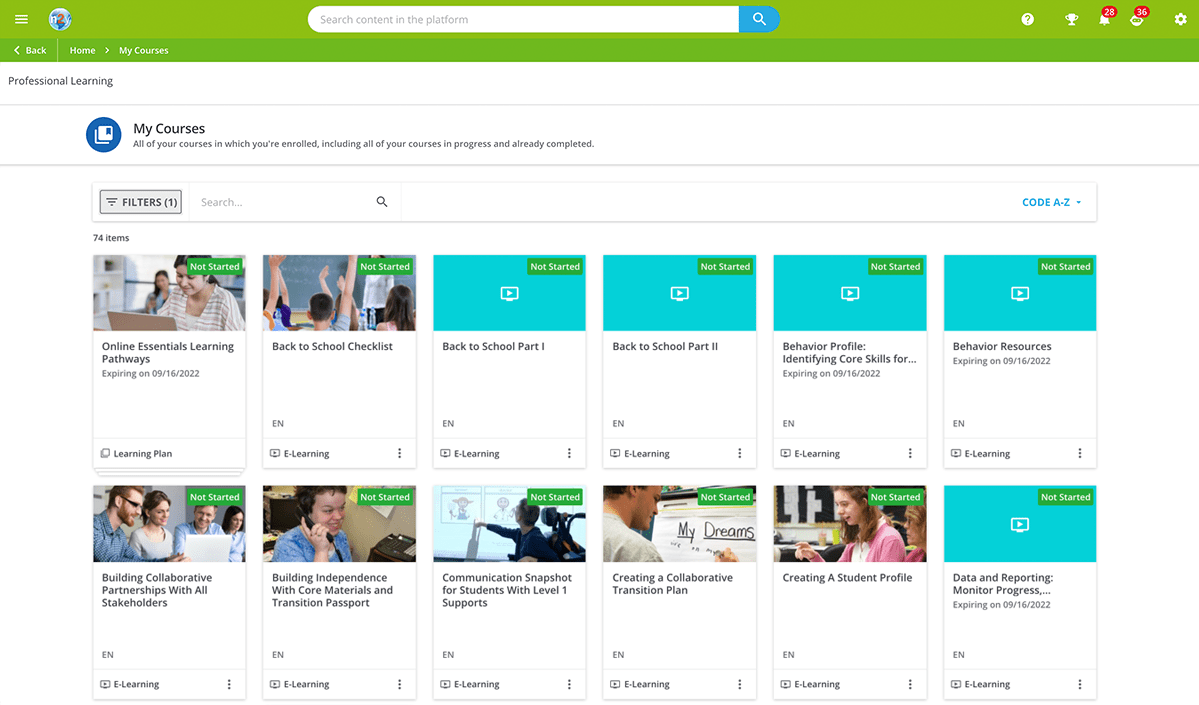
Task: Open the CODE A-Z sort dropdown
Action: pos(1051,203)
